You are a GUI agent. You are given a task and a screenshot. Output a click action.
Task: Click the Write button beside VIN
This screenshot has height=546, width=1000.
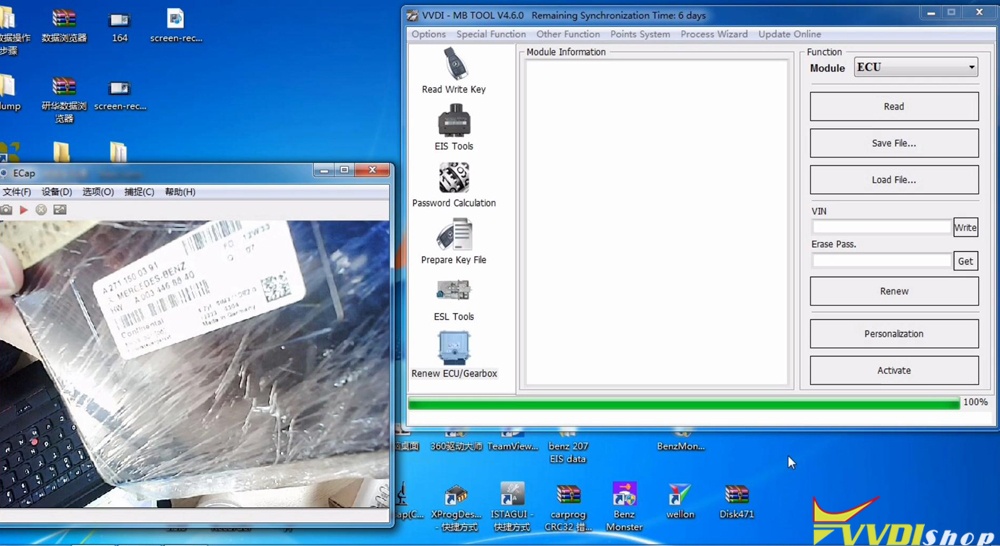click(965, 227)
